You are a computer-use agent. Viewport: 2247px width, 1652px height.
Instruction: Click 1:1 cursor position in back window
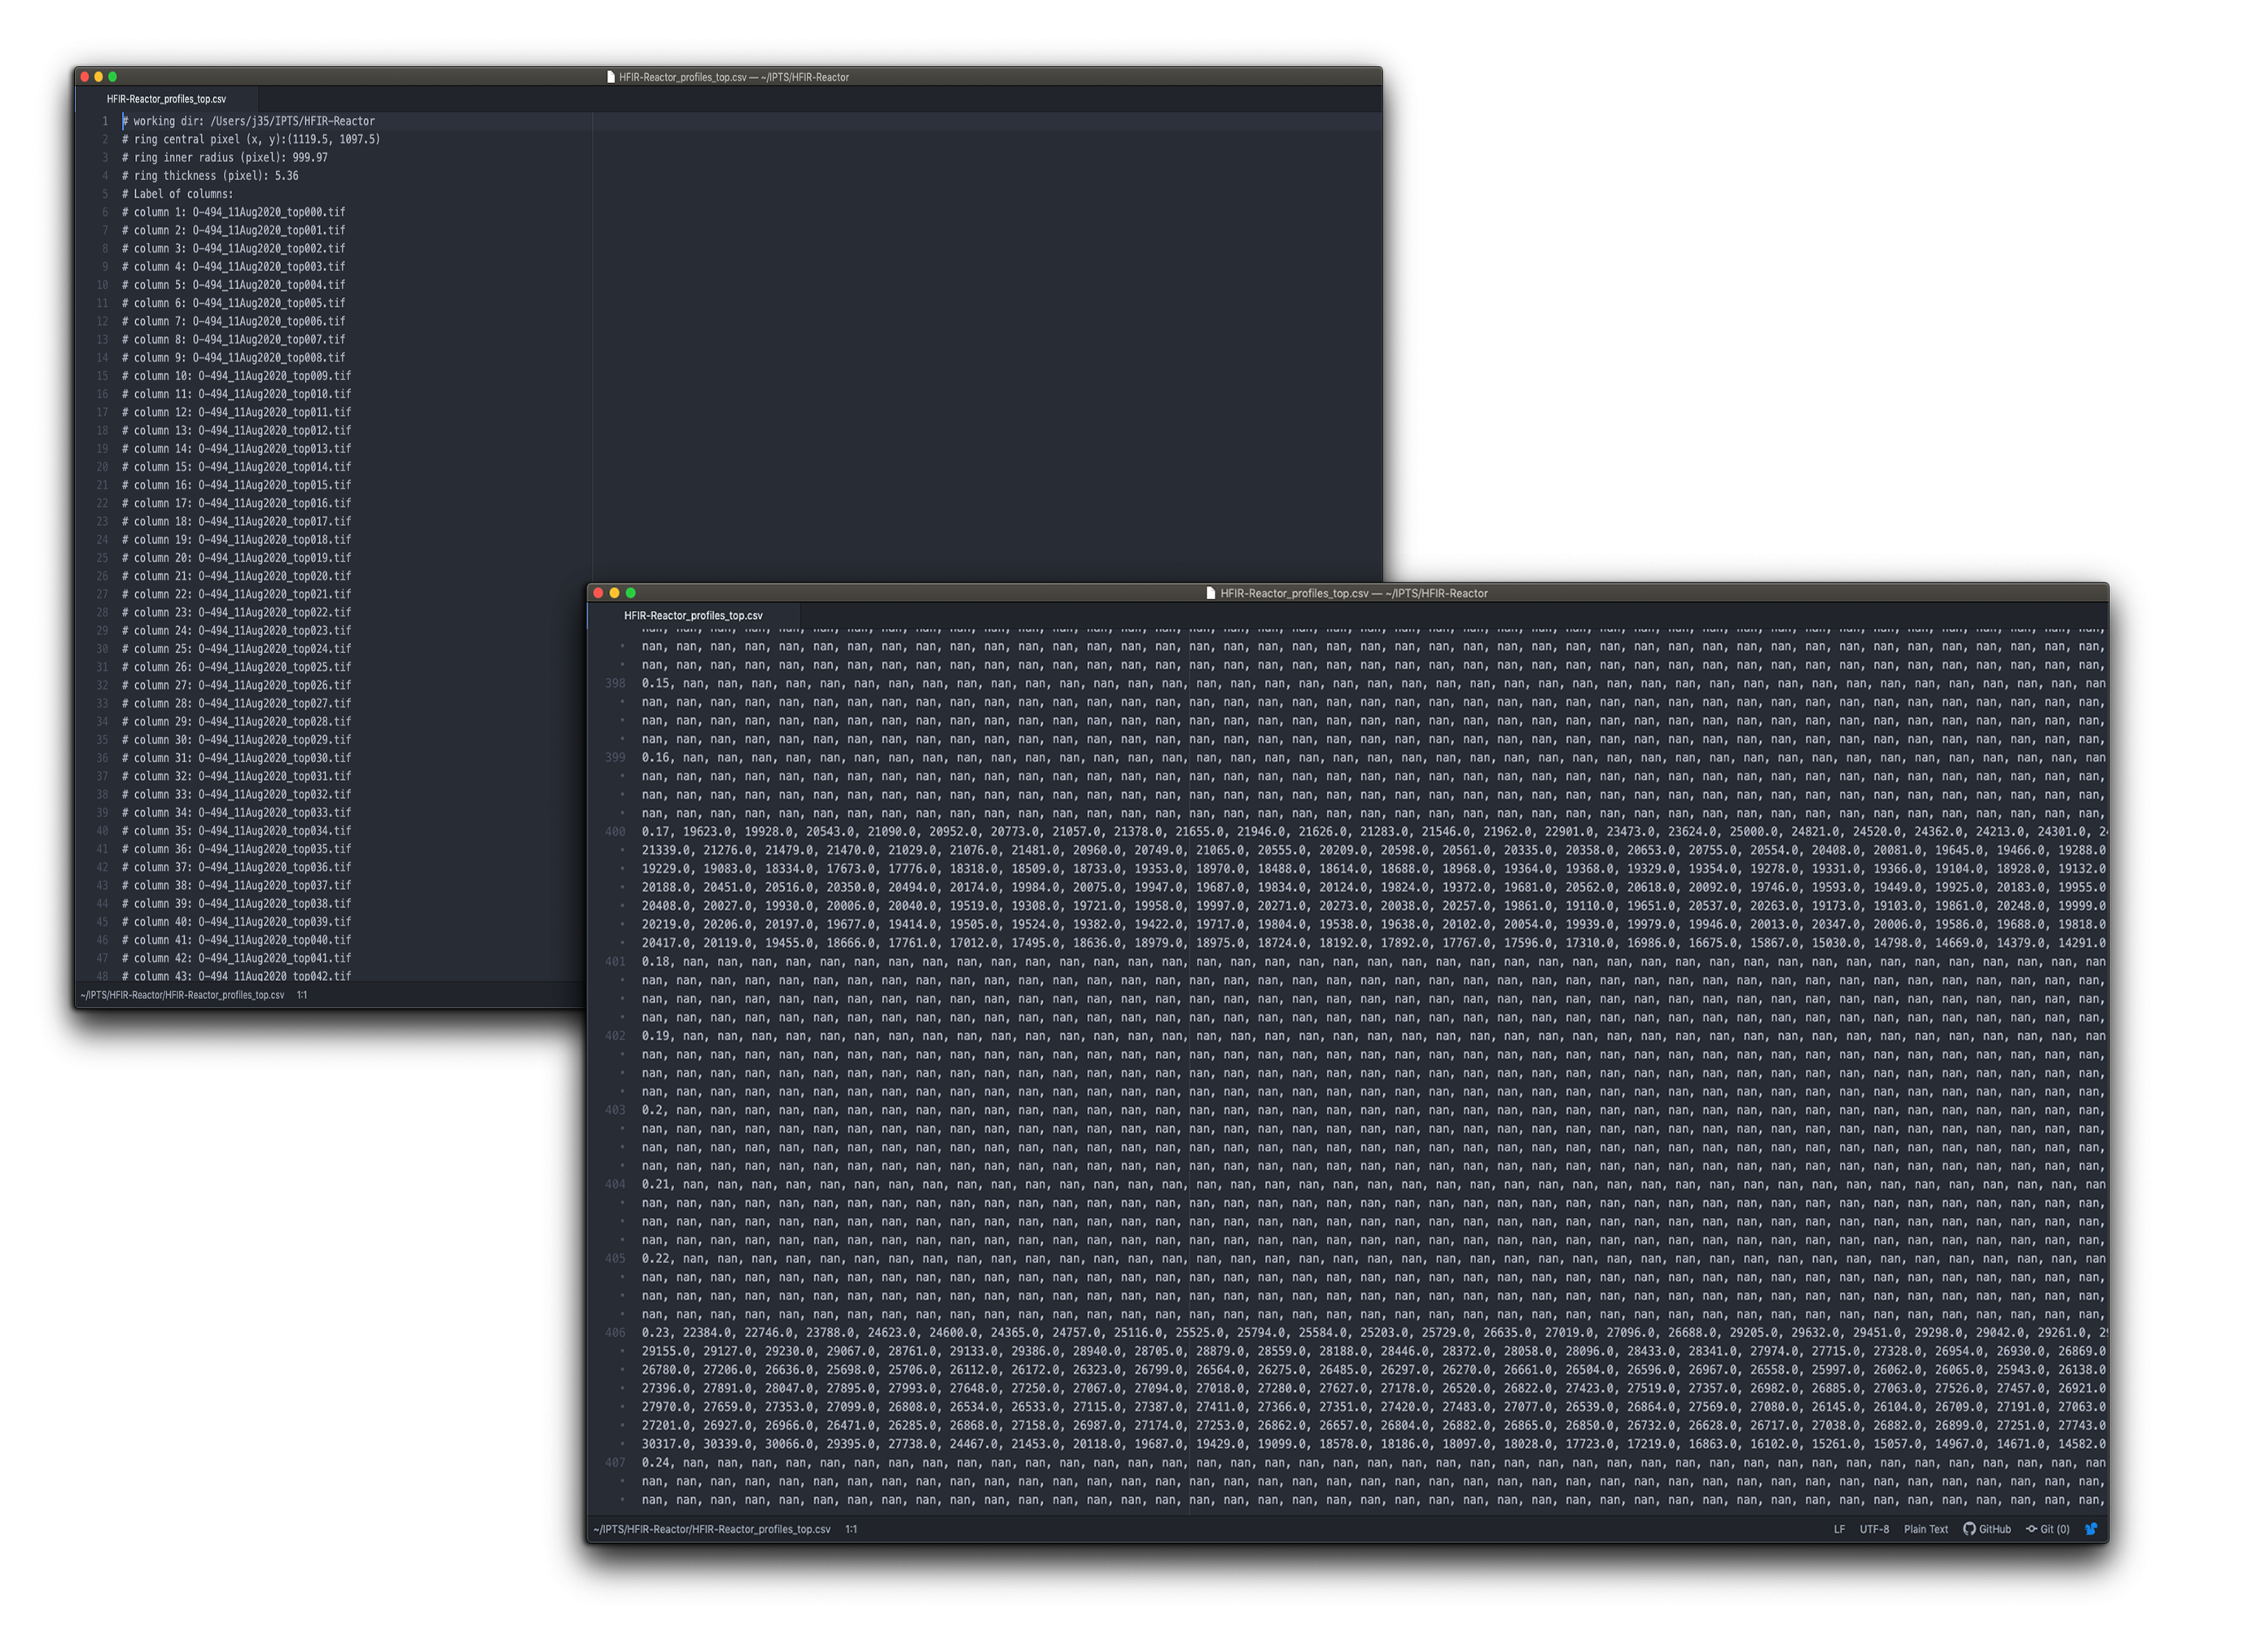point(302,995)
